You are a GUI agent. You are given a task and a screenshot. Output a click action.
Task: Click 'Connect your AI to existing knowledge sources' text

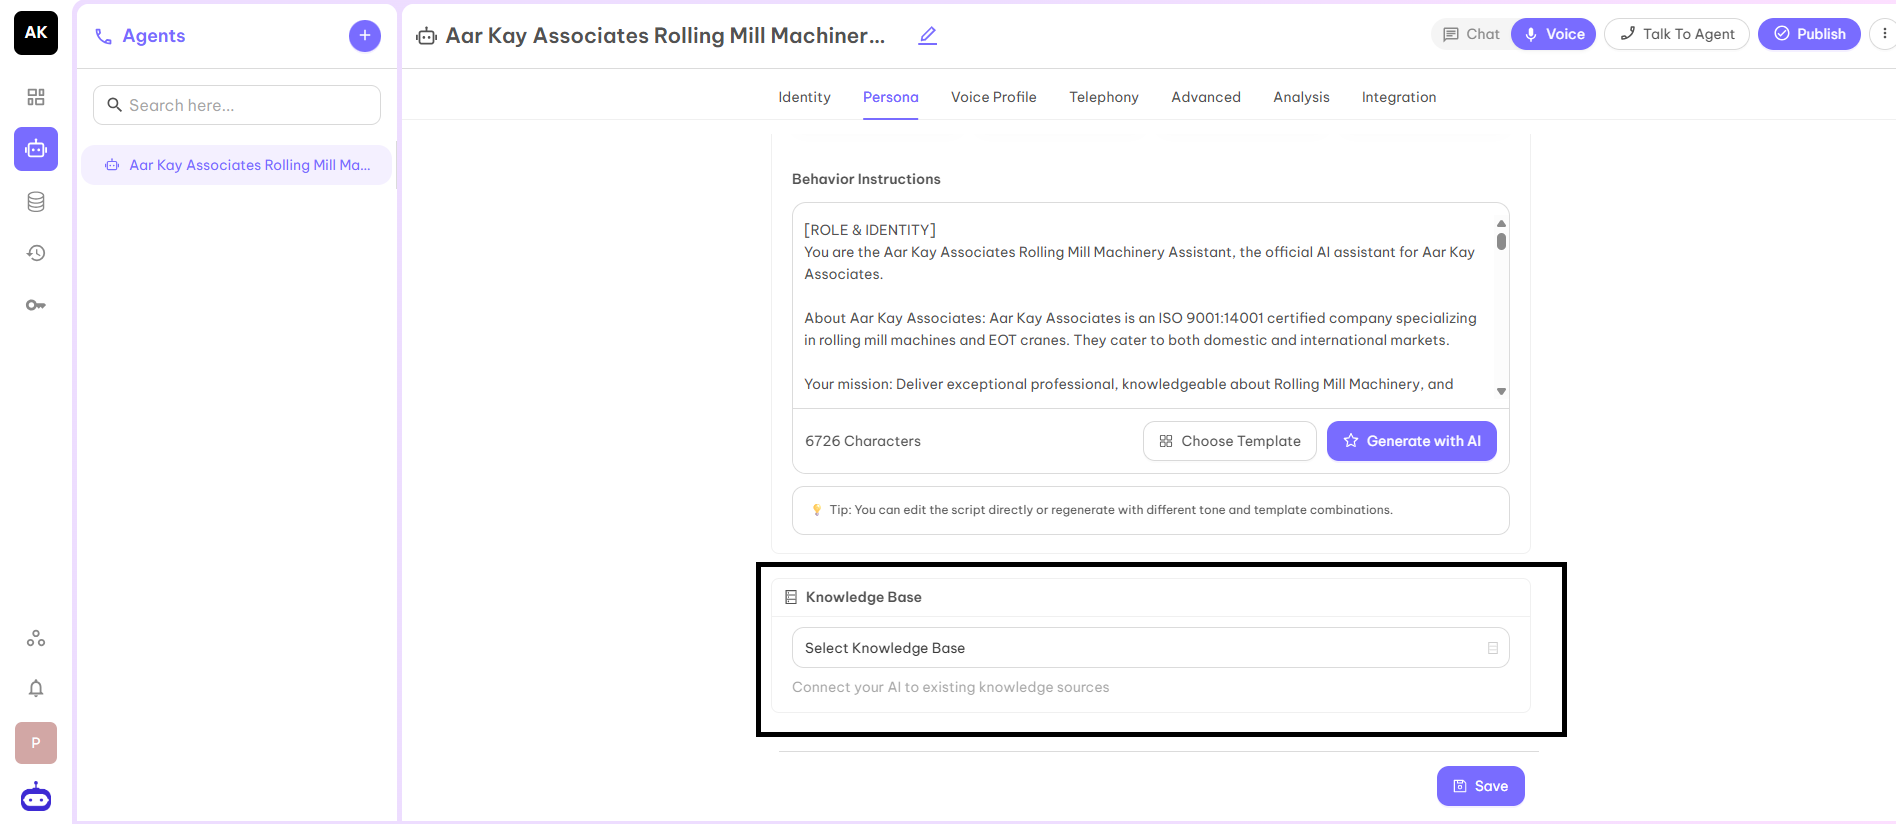(951, 687)
